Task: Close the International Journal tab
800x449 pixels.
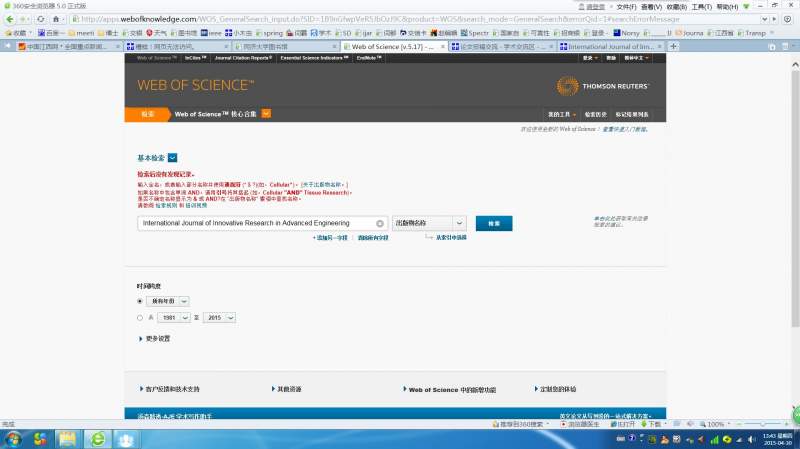Action: click(659, 46)
